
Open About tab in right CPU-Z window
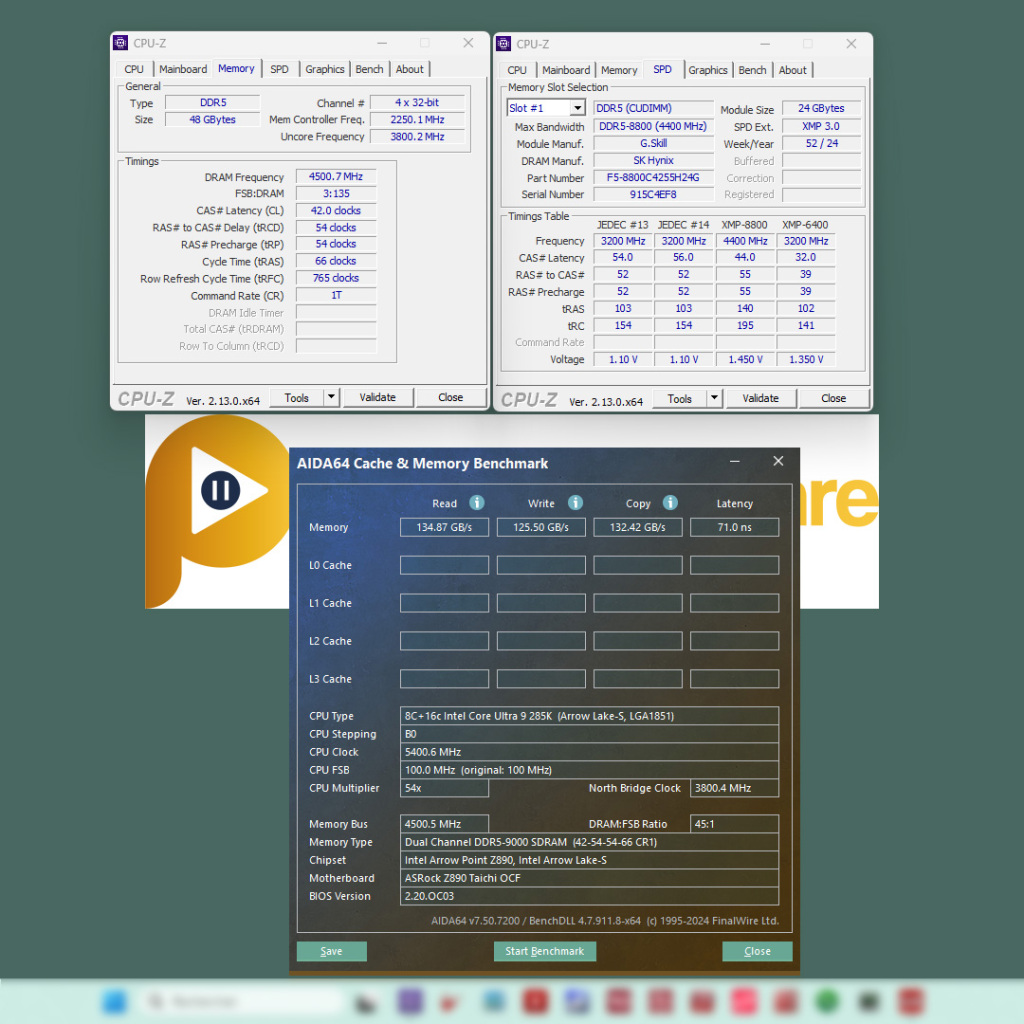coord(793,70)
